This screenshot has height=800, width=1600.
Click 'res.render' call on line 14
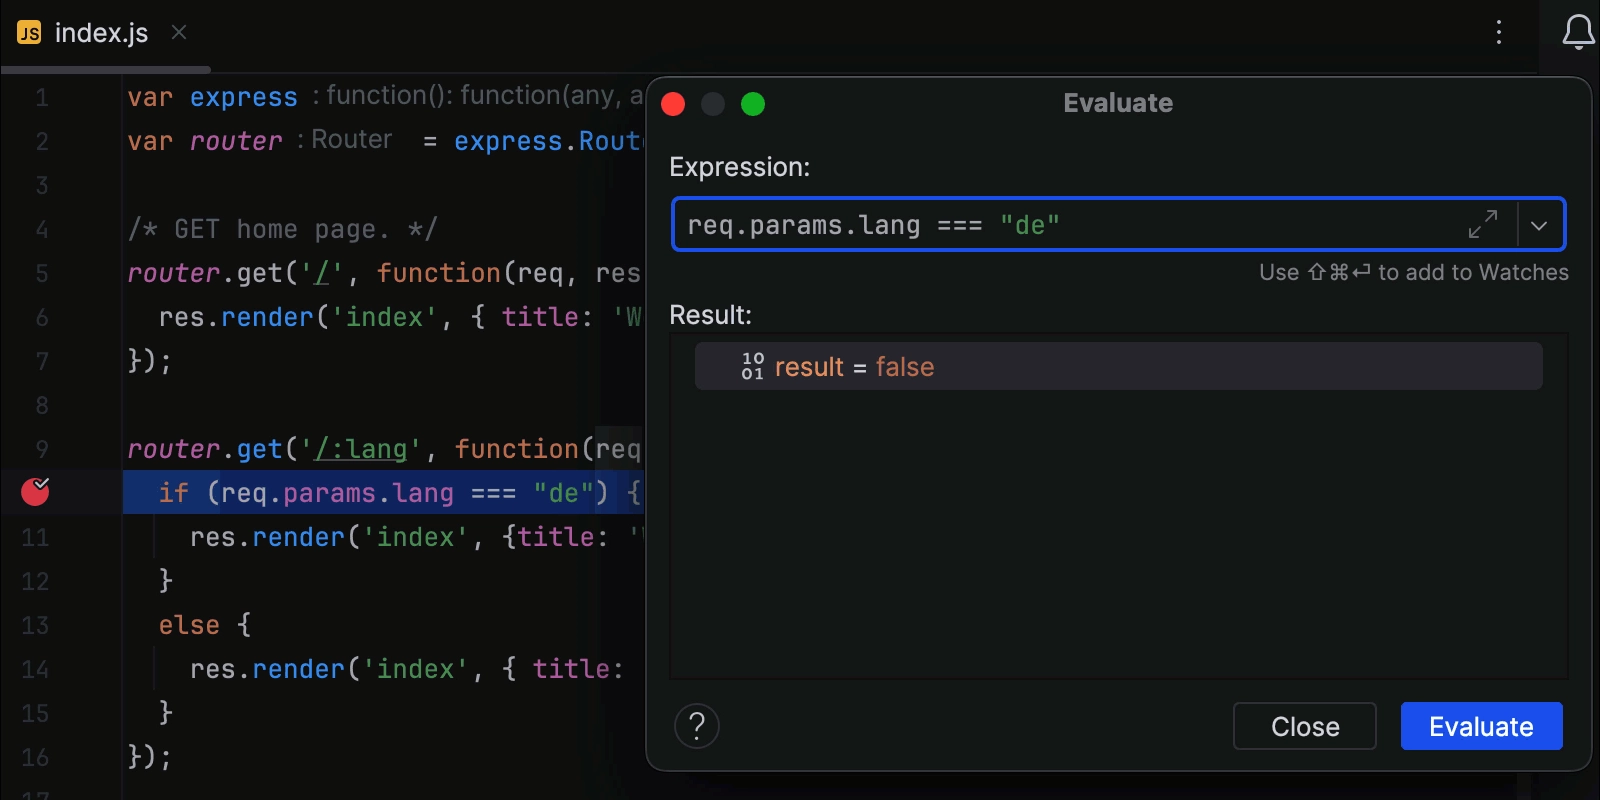267,669
